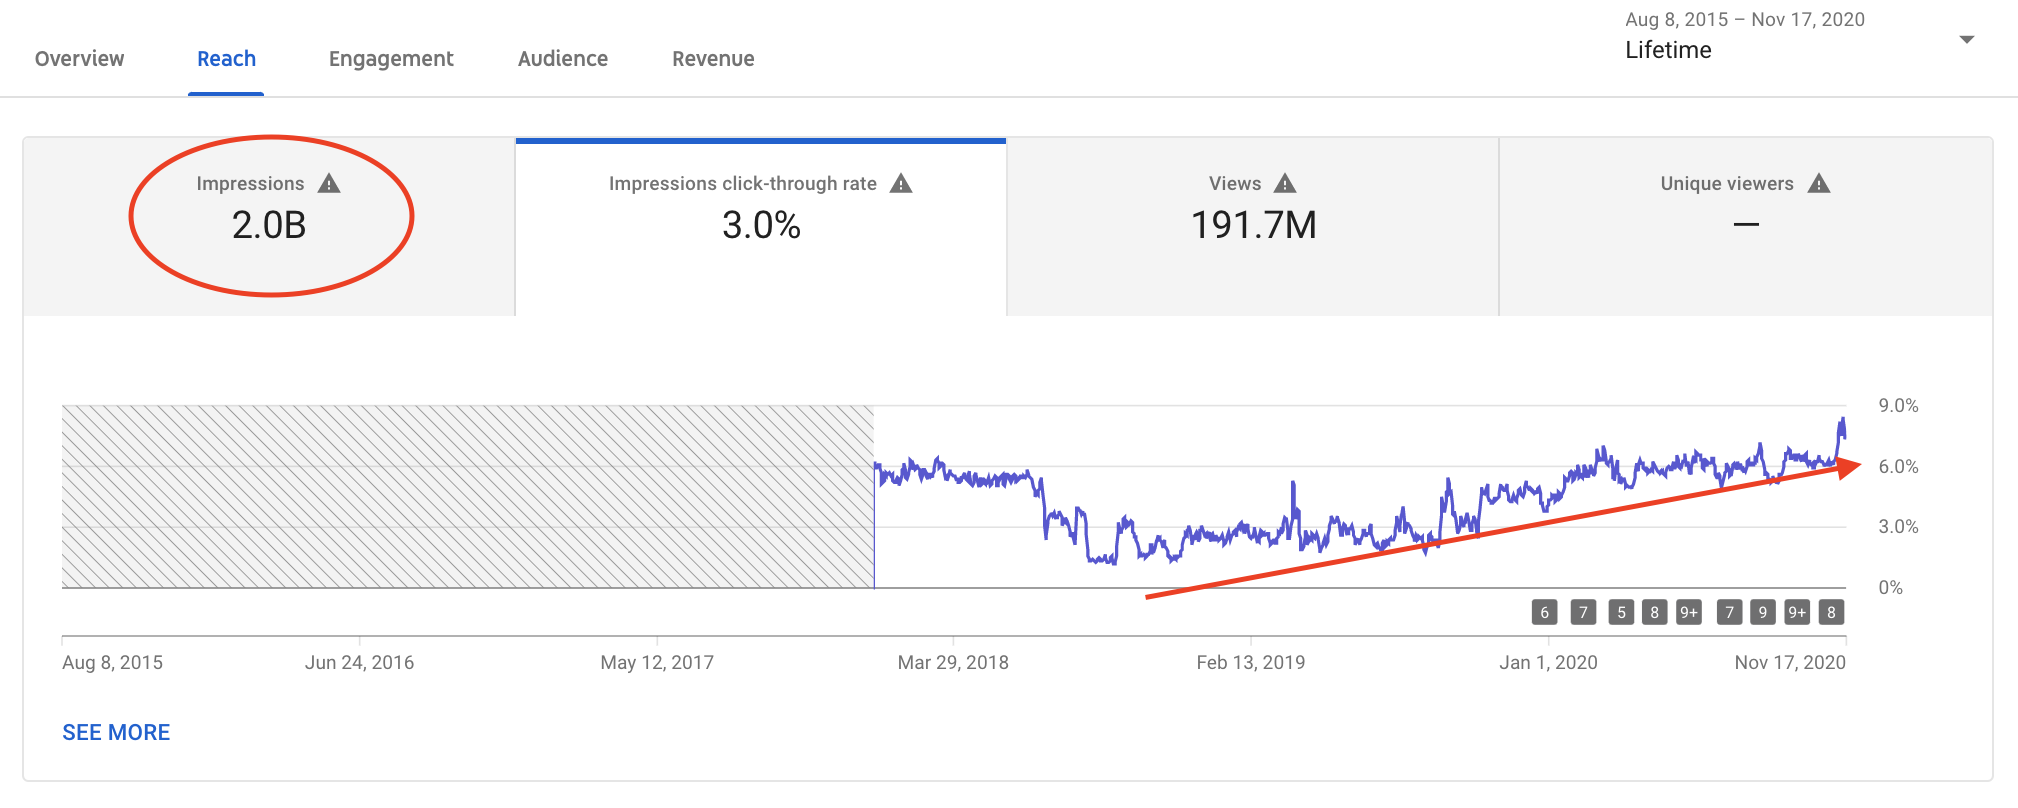The width and height of the screenshot is (2018, 808).
Task: Select the Impressions click-through rate 3.0% card
Action: pos(761,227)
